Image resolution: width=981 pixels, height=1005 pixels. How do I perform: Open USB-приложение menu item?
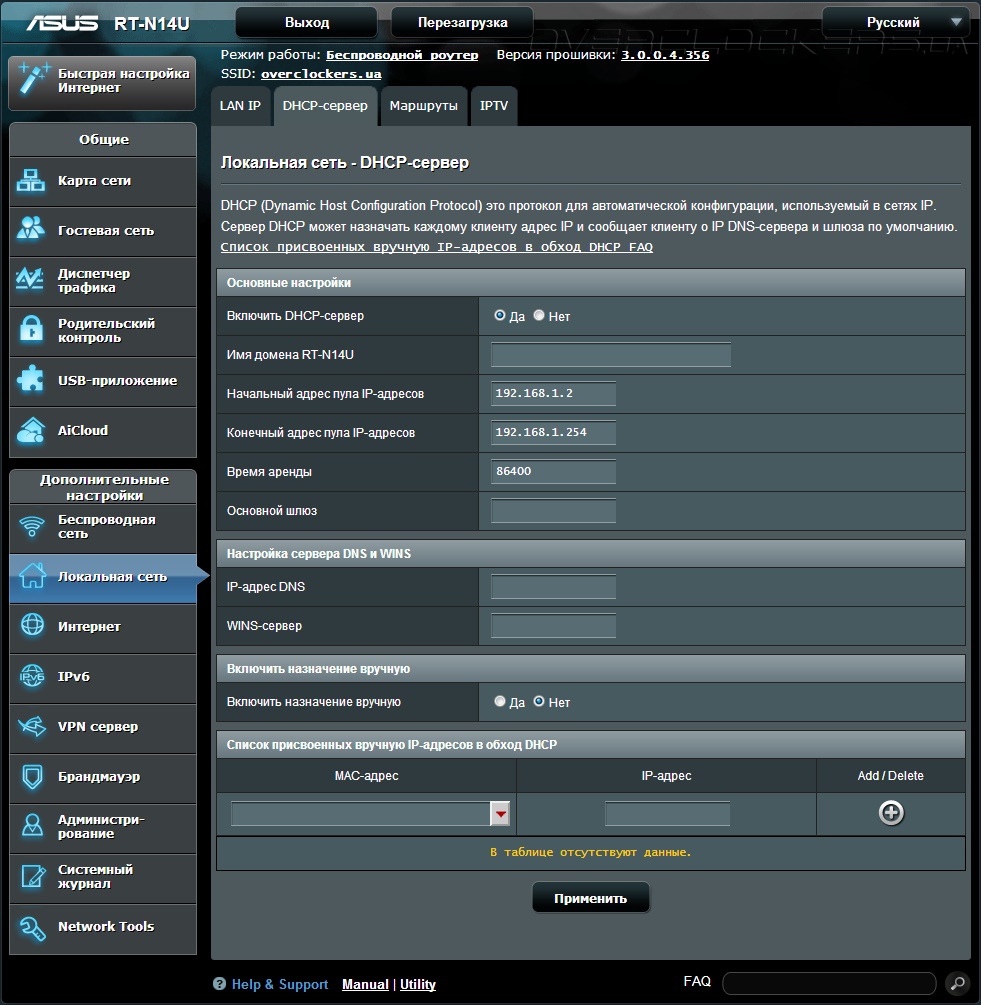[103, 381]
